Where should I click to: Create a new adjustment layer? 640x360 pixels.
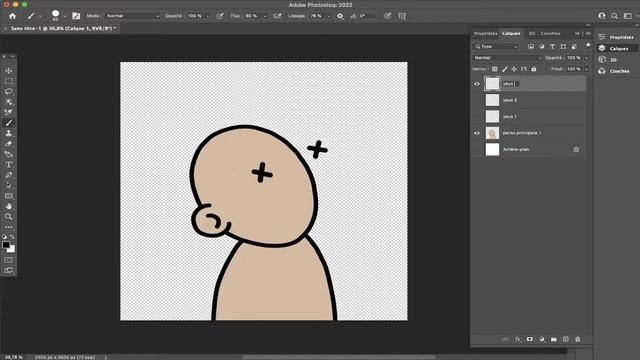pos(542,339)
